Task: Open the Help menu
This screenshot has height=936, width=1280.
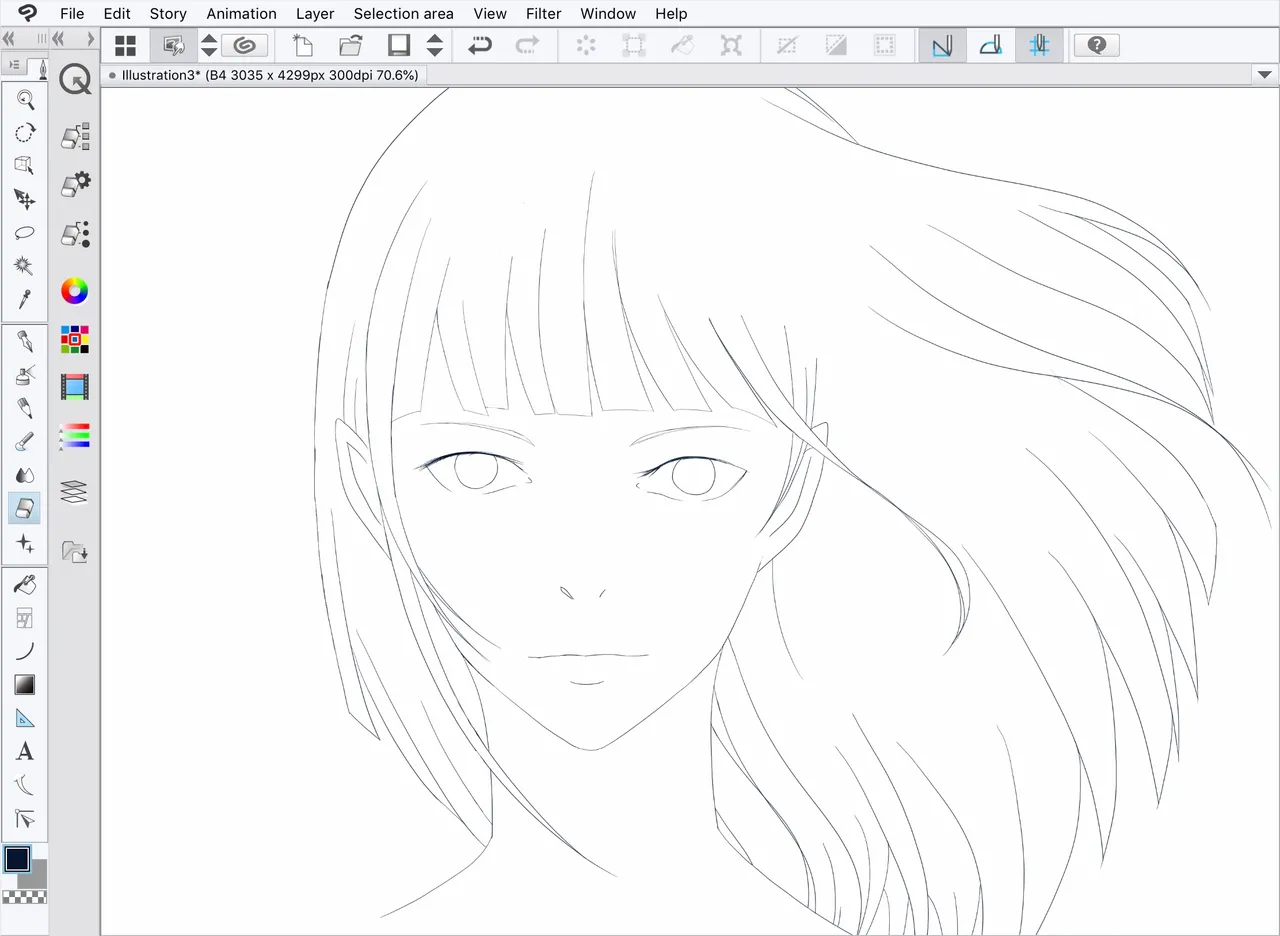Action: tap(671, 13)
